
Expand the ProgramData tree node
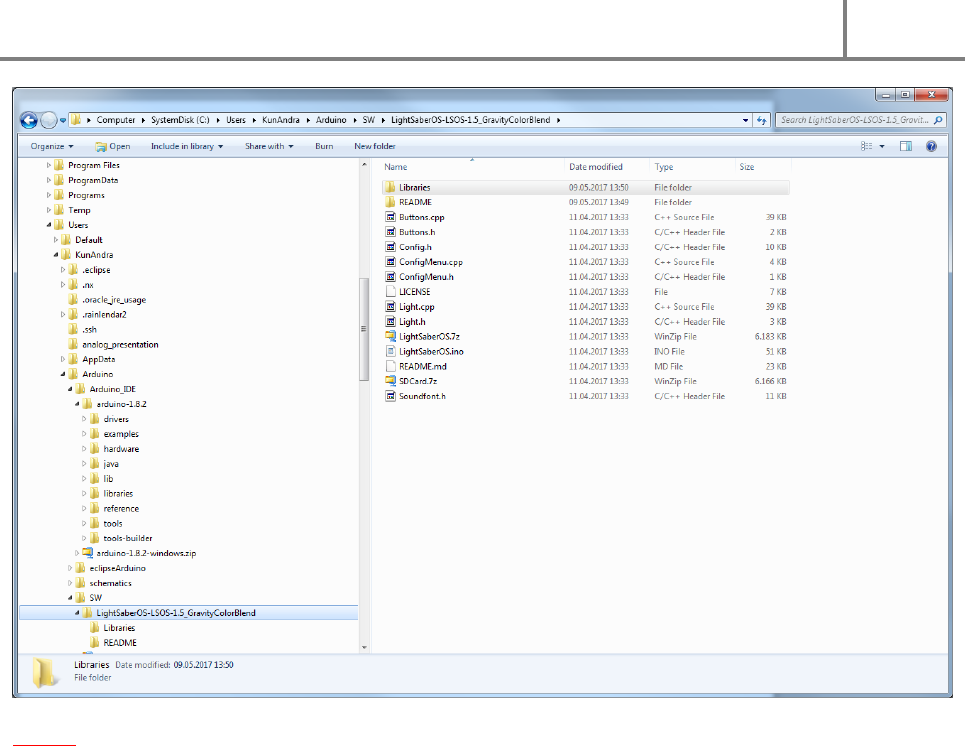click(x=49, y=180)
